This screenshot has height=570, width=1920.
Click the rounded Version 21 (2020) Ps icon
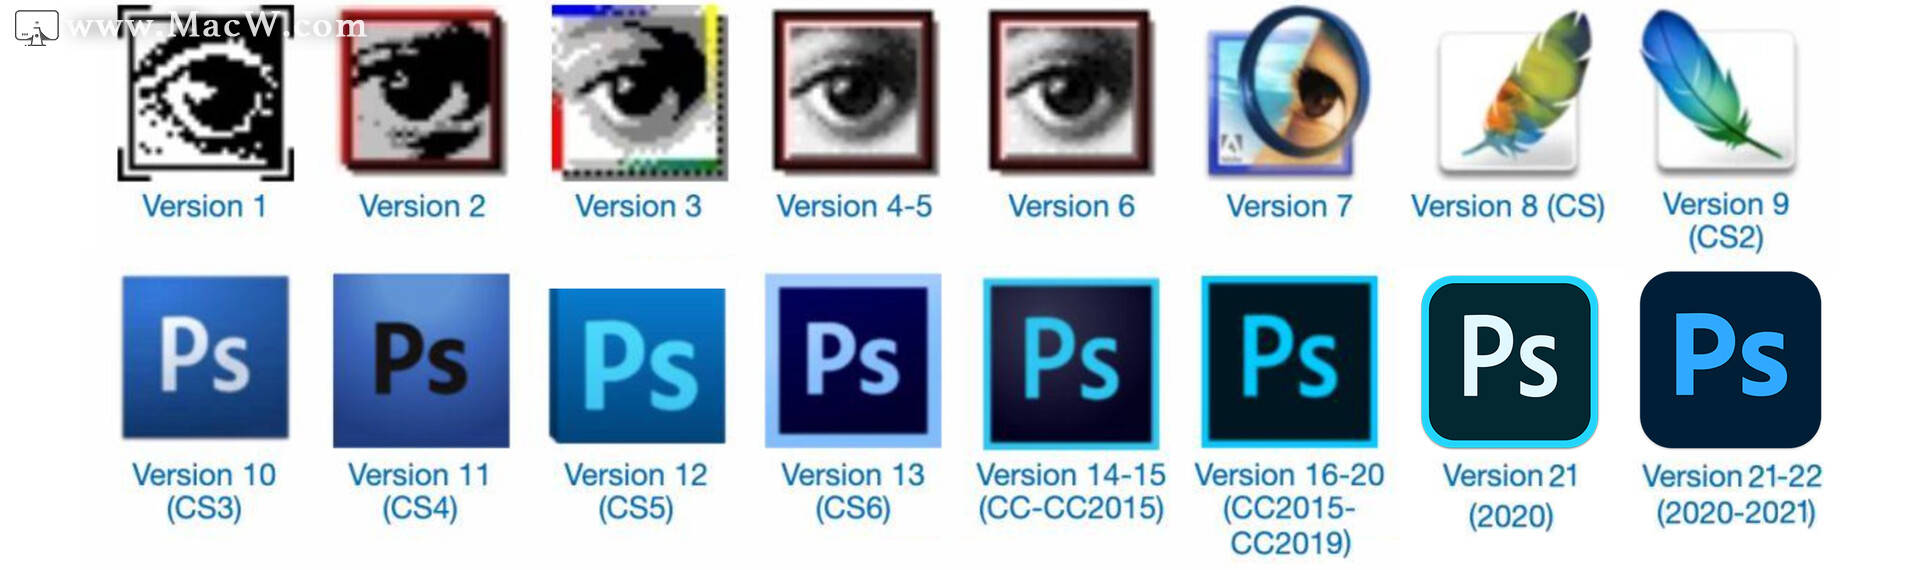[x=1509, y=361]
